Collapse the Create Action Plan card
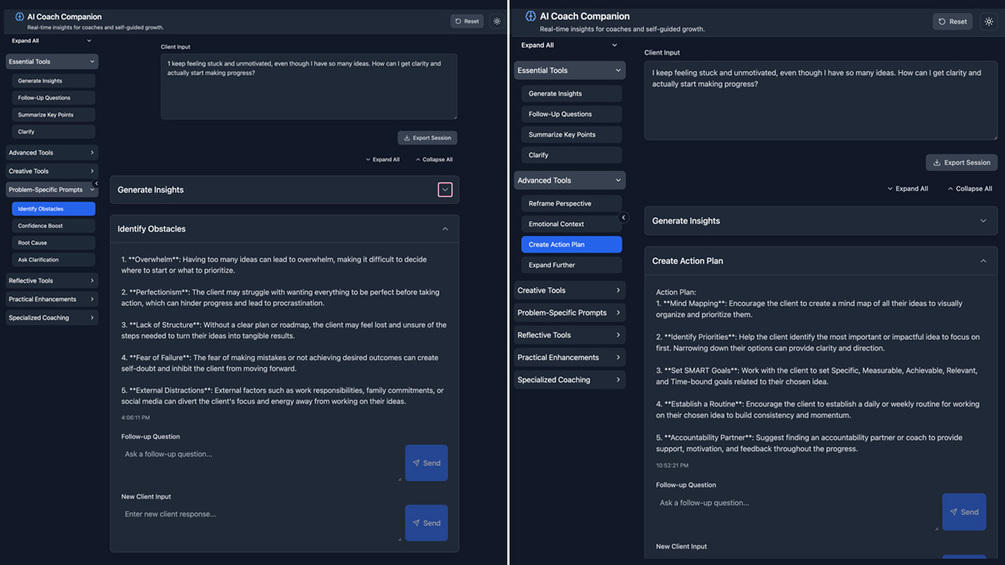 point(983,261)
